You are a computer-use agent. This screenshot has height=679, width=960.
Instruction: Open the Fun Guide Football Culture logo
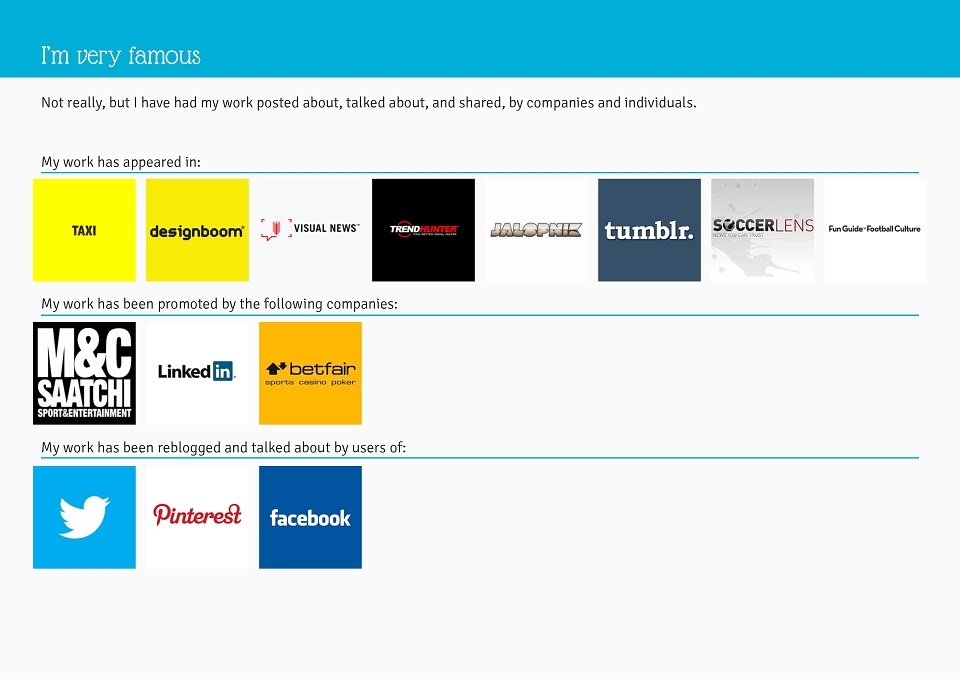click(876, 230)
